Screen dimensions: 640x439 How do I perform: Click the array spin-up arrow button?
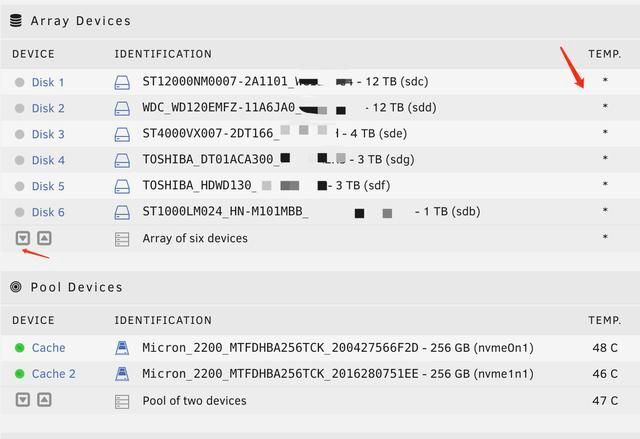point(44,239)
